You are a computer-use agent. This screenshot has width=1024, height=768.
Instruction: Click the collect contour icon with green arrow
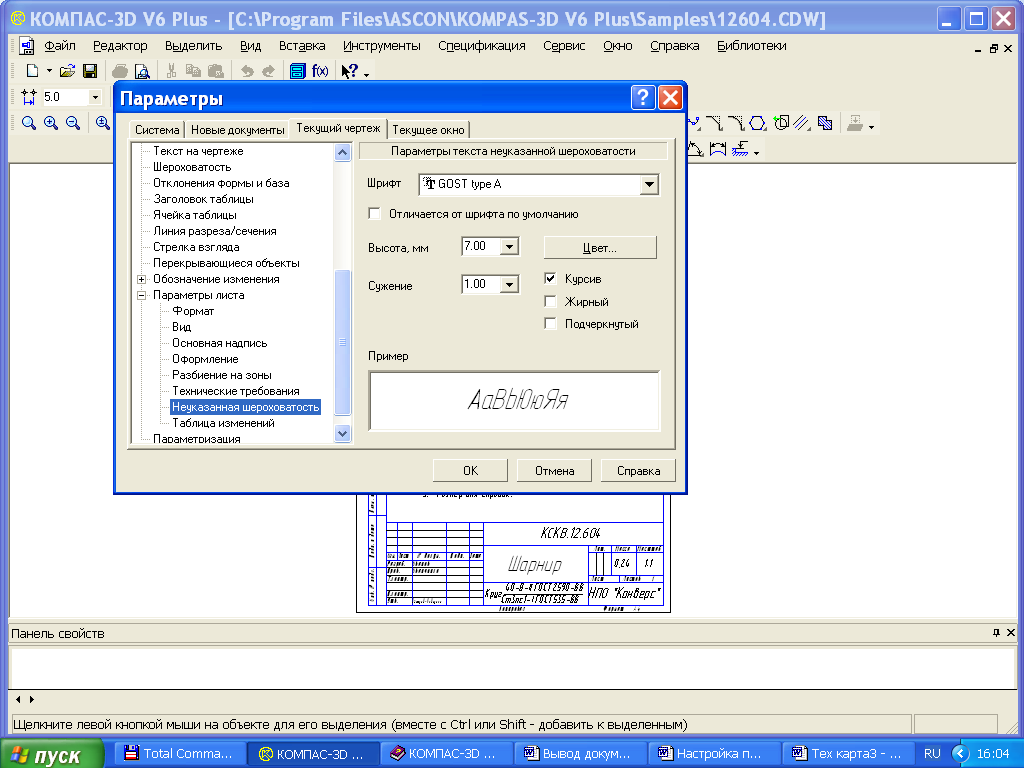(x=781, y=123)
